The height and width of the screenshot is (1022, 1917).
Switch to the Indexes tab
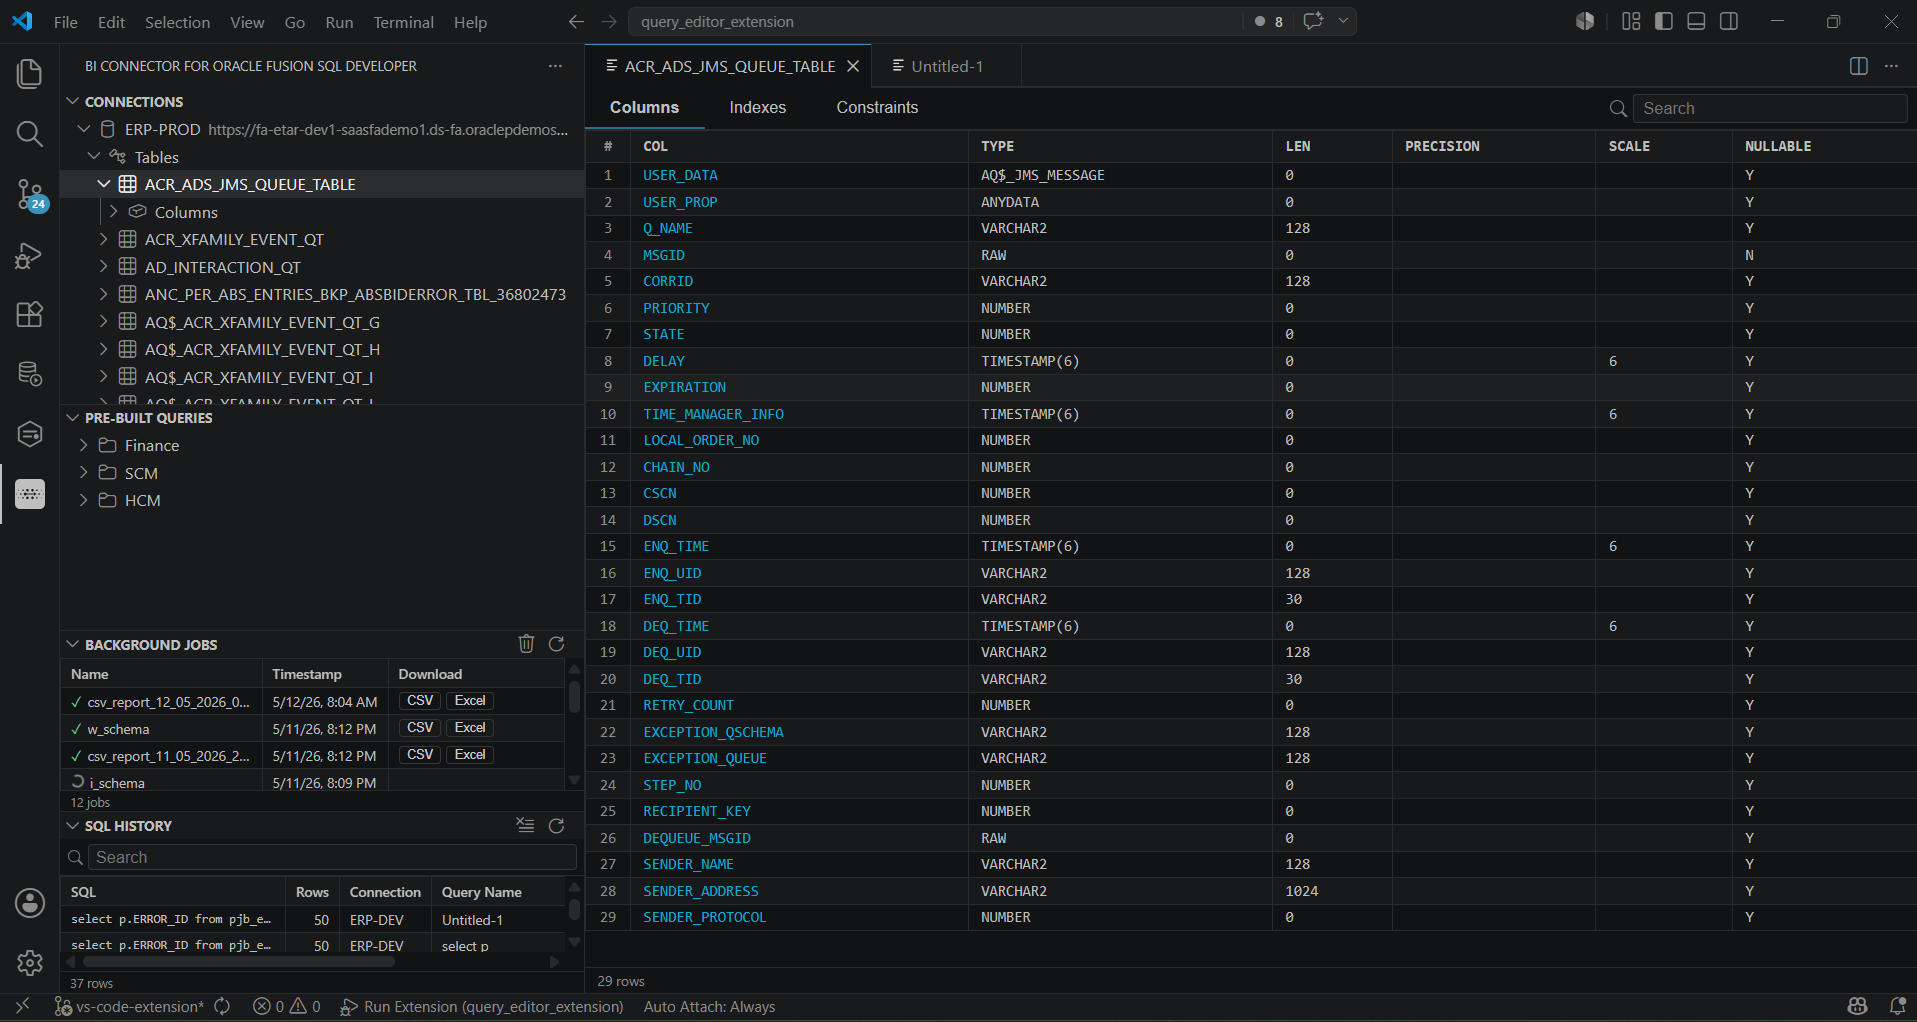point(757,107)
